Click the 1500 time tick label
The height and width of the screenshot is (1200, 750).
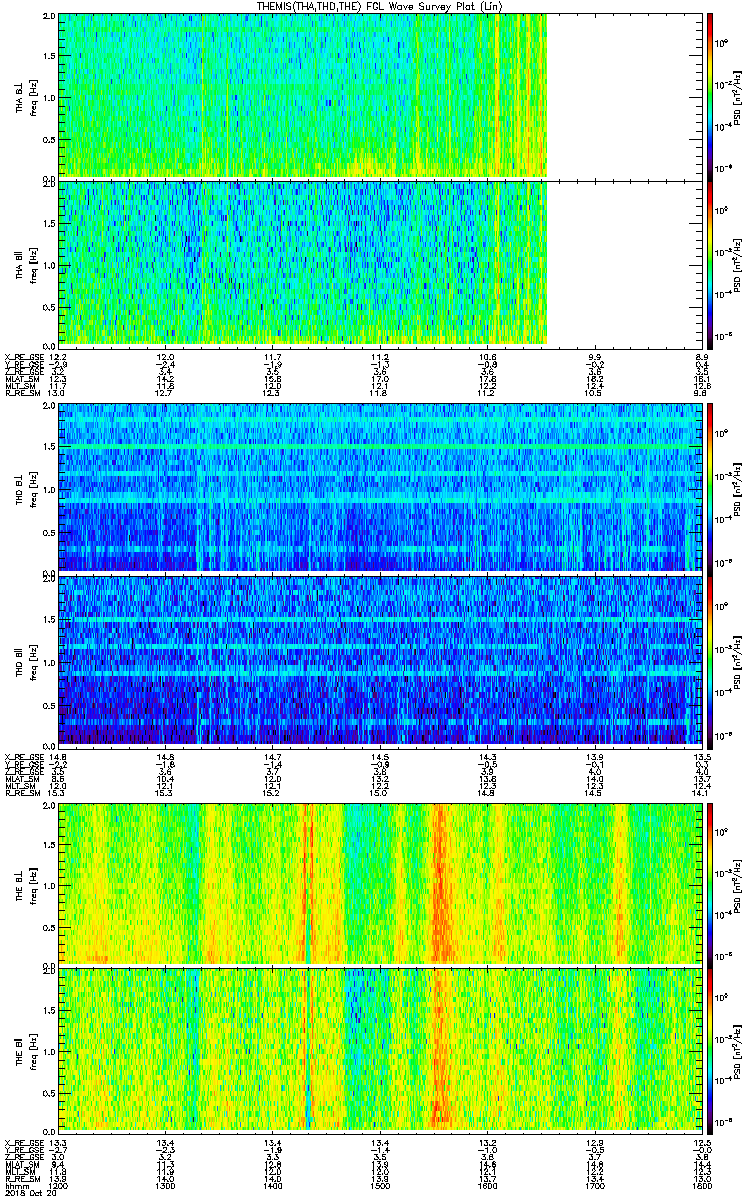coord(380,1184)
